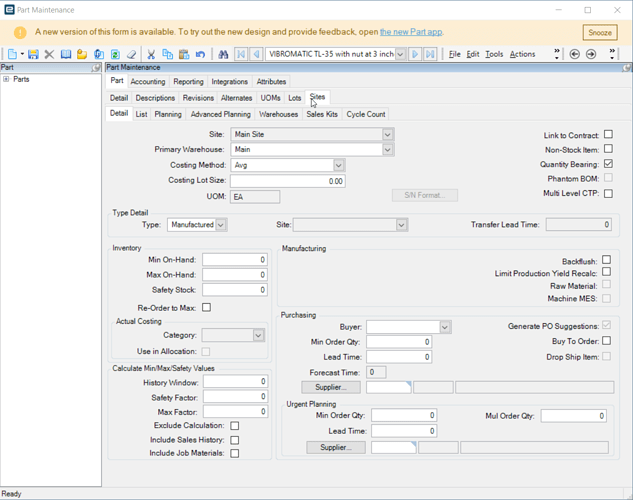Viewport: 633px width, 500px height.
Task: Open the File menu
Action: click(455, 54)
